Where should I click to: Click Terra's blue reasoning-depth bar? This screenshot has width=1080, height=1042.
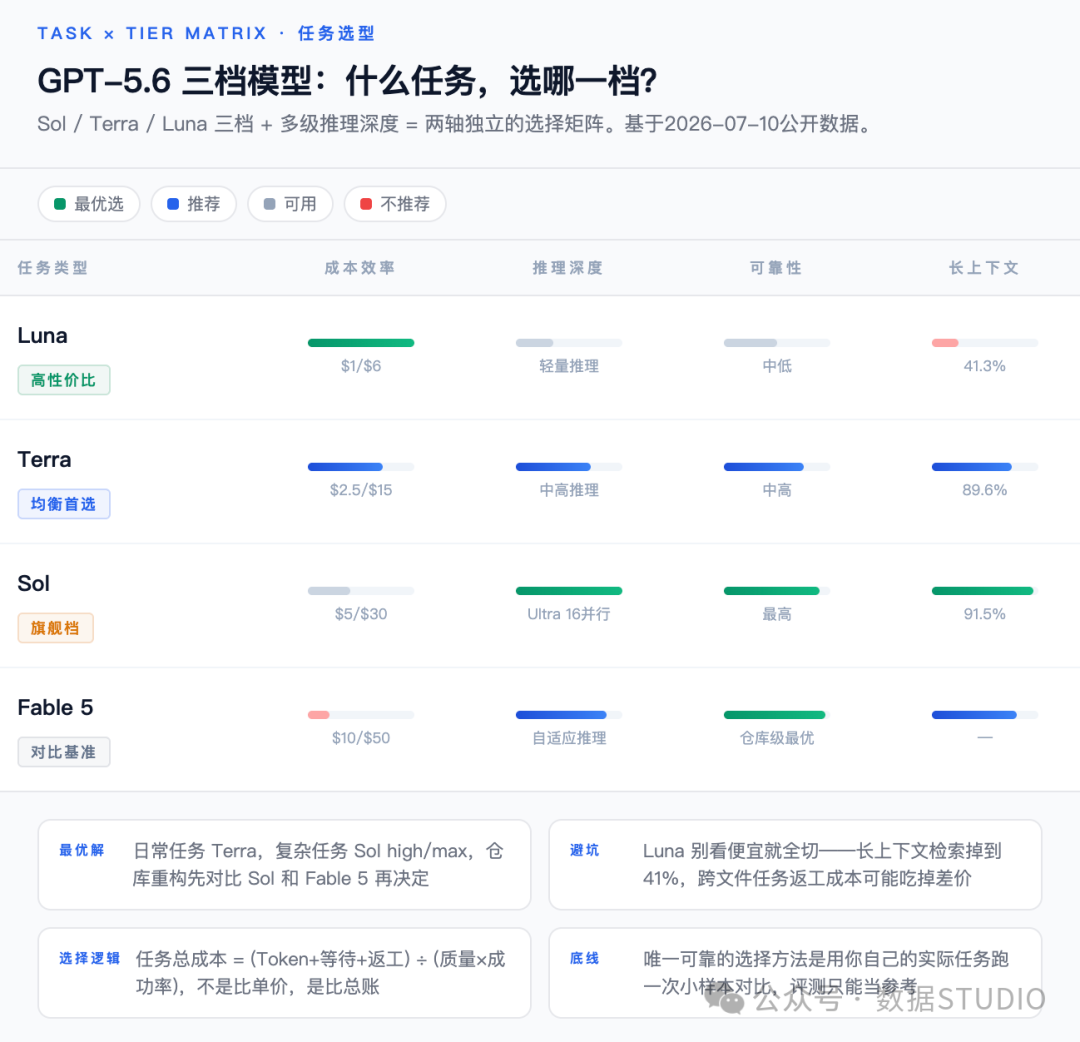pos(553,467)
